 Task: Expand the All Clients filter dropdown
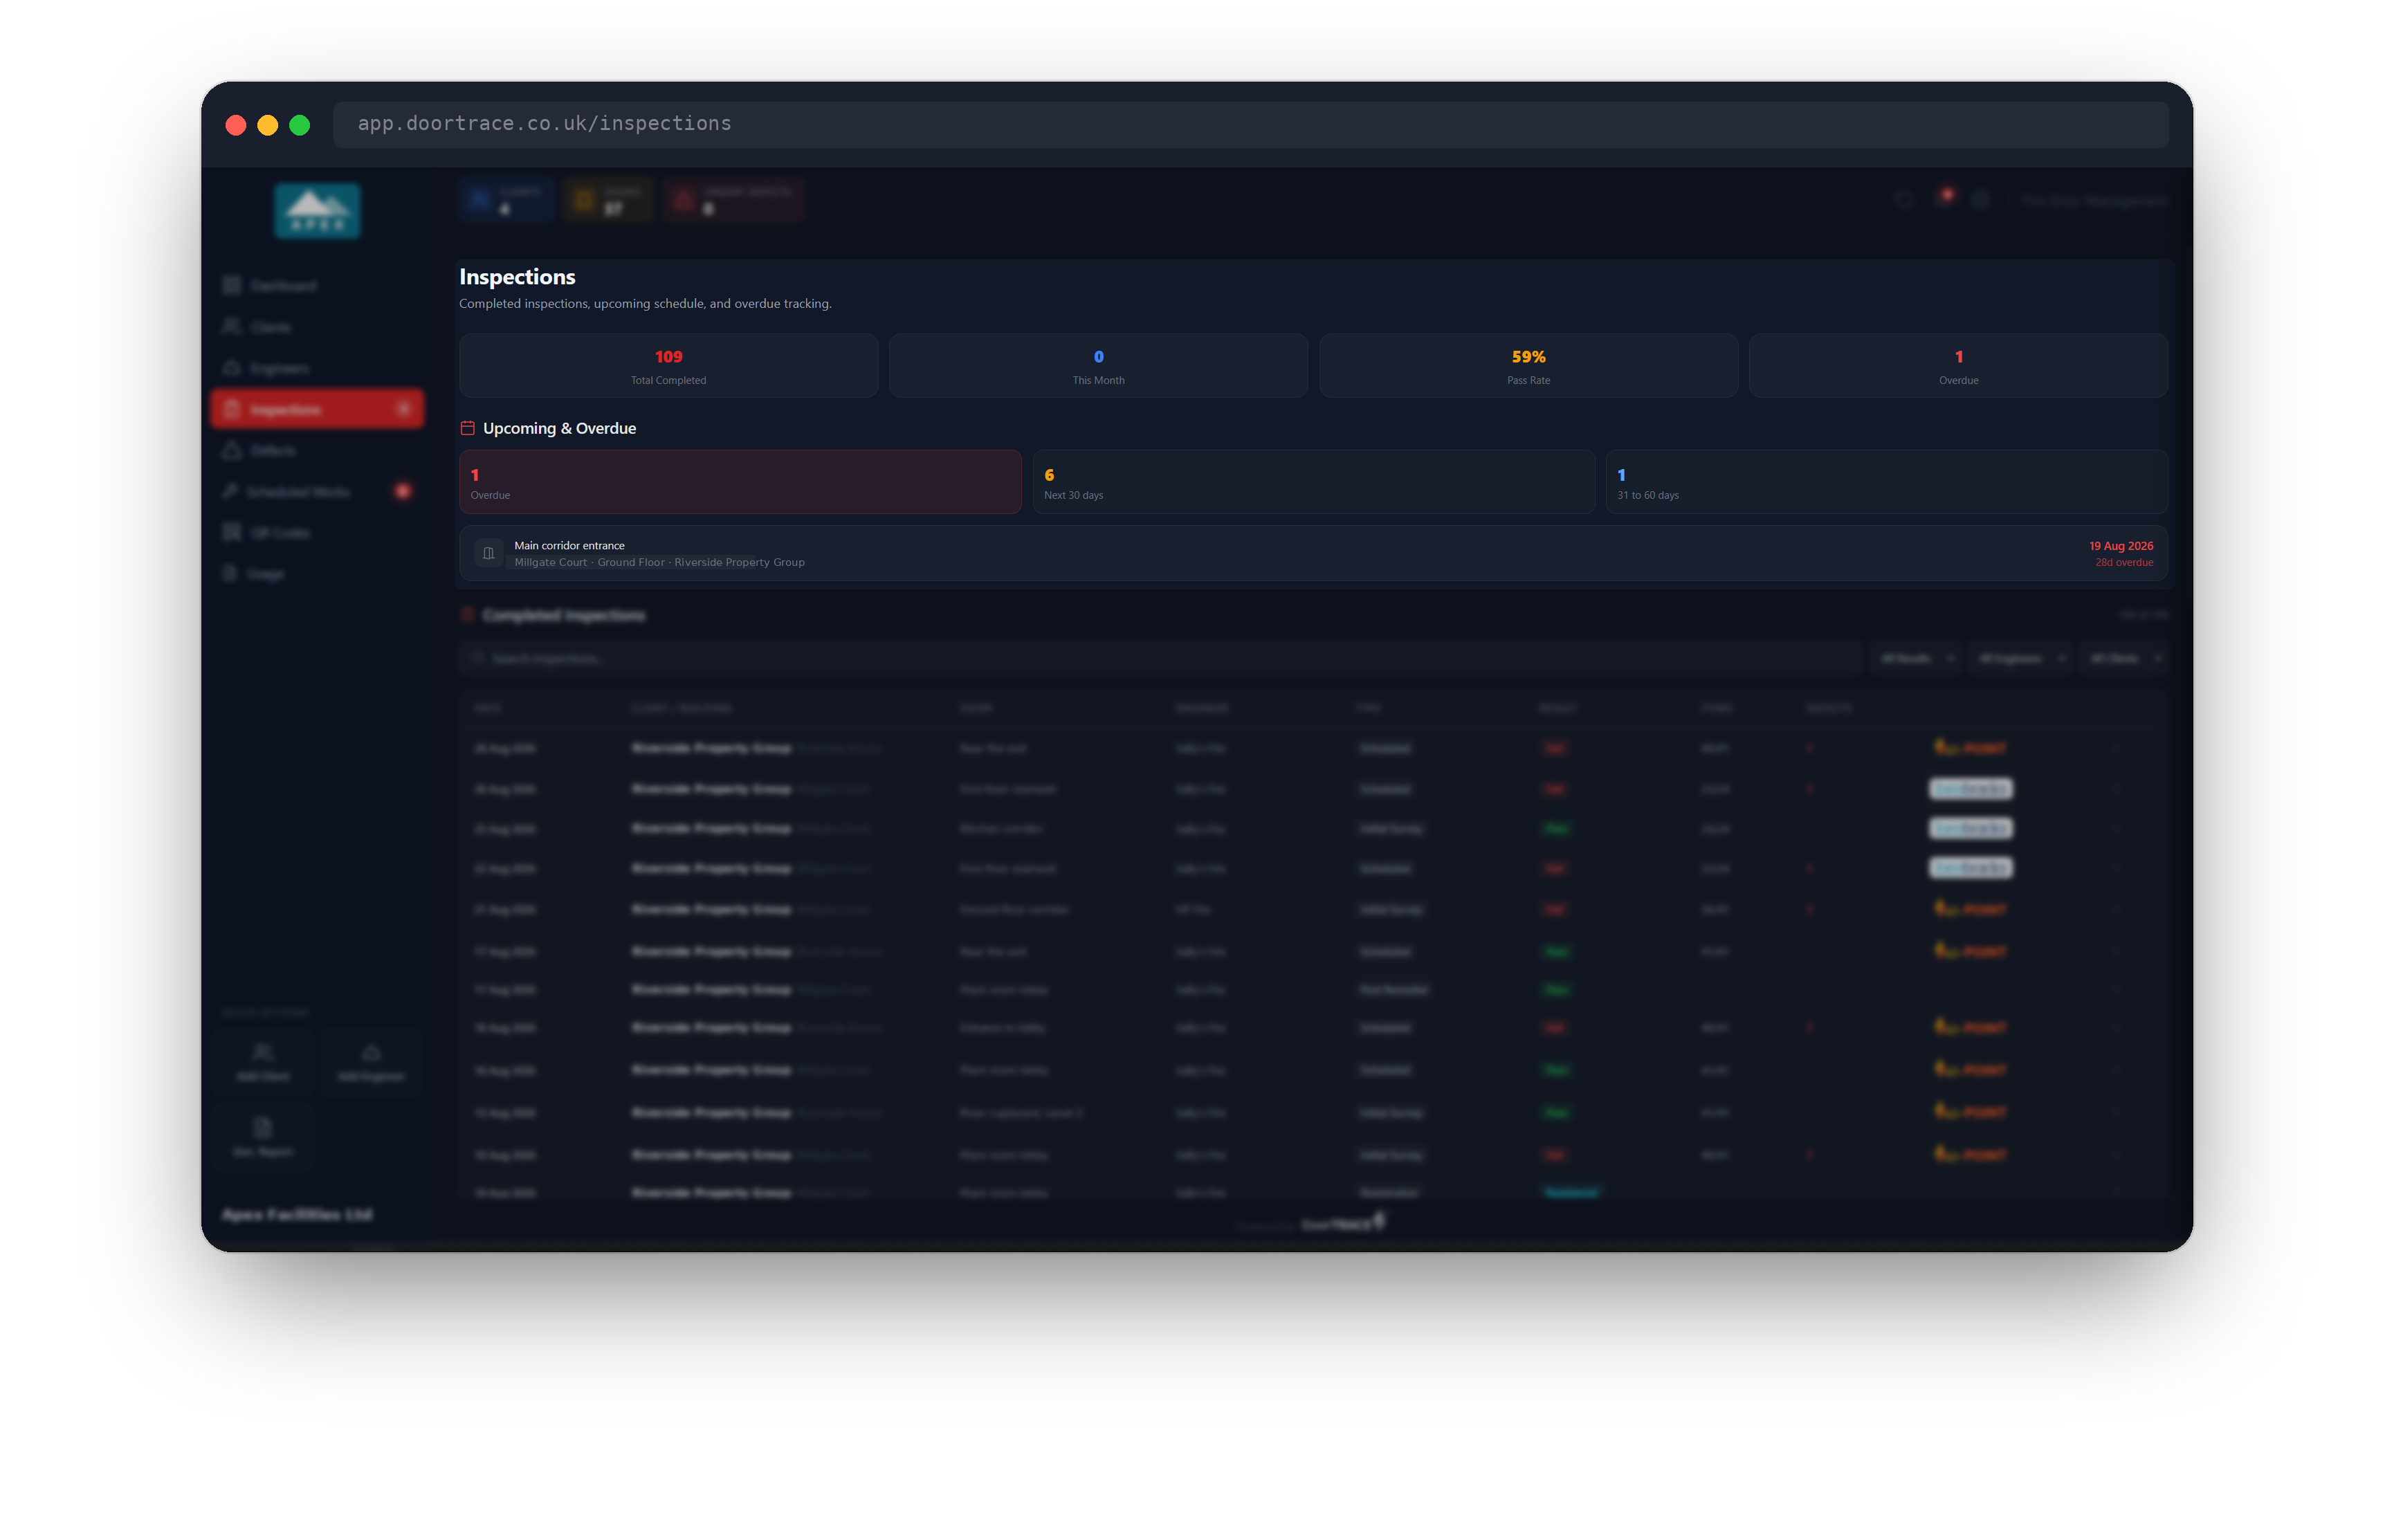click(2123, 658)
